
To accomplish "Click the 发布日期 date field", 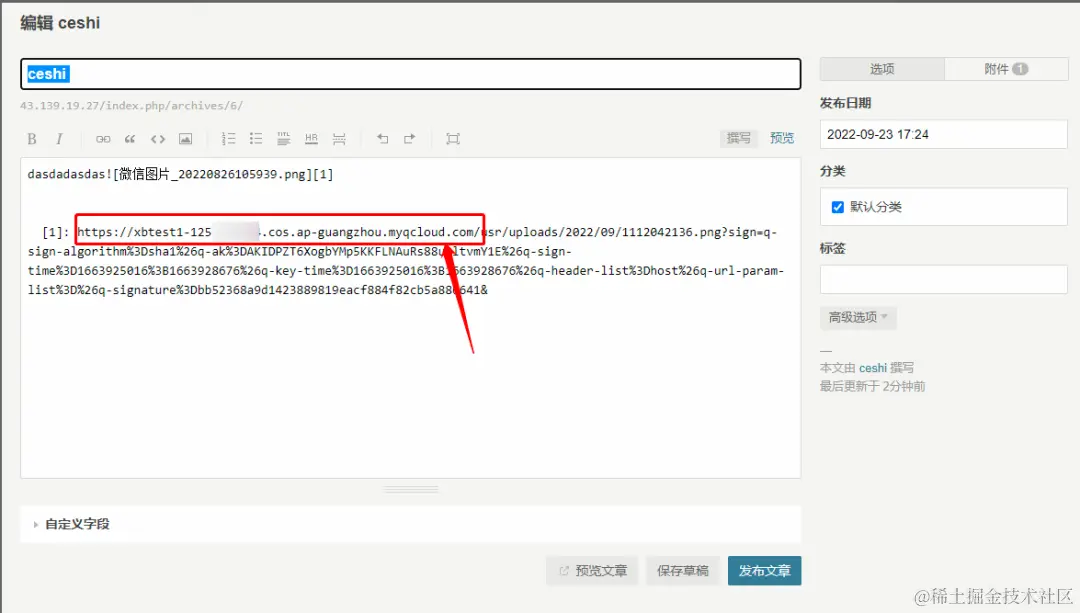I will click(x=944, y=134).
